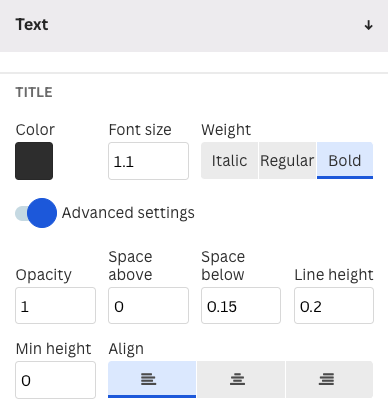Toggle off the Advanced settings switch
Image resolution: width=388 pixels, height=416 pixels.
pyautogui.click(x=36, y=213)
